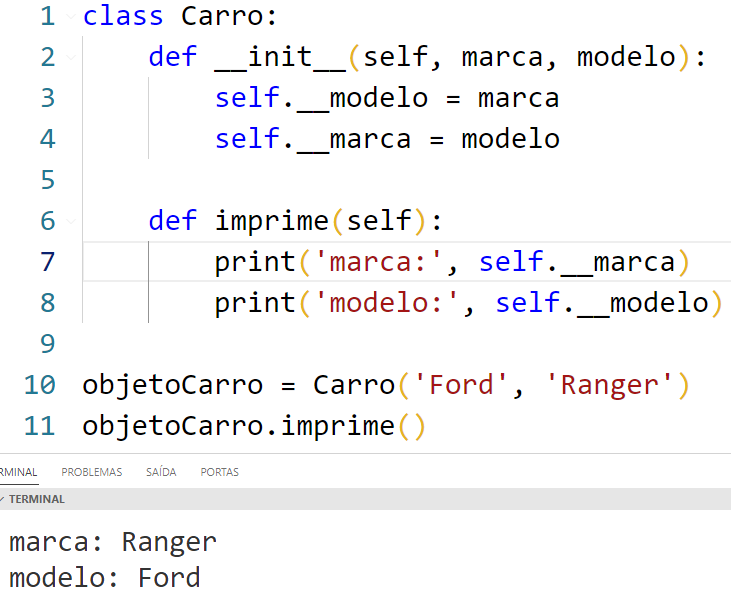This screenshot has width=731, height=593.
Task: Collapse the TERMINAL section header
Action: coord(34,499)
